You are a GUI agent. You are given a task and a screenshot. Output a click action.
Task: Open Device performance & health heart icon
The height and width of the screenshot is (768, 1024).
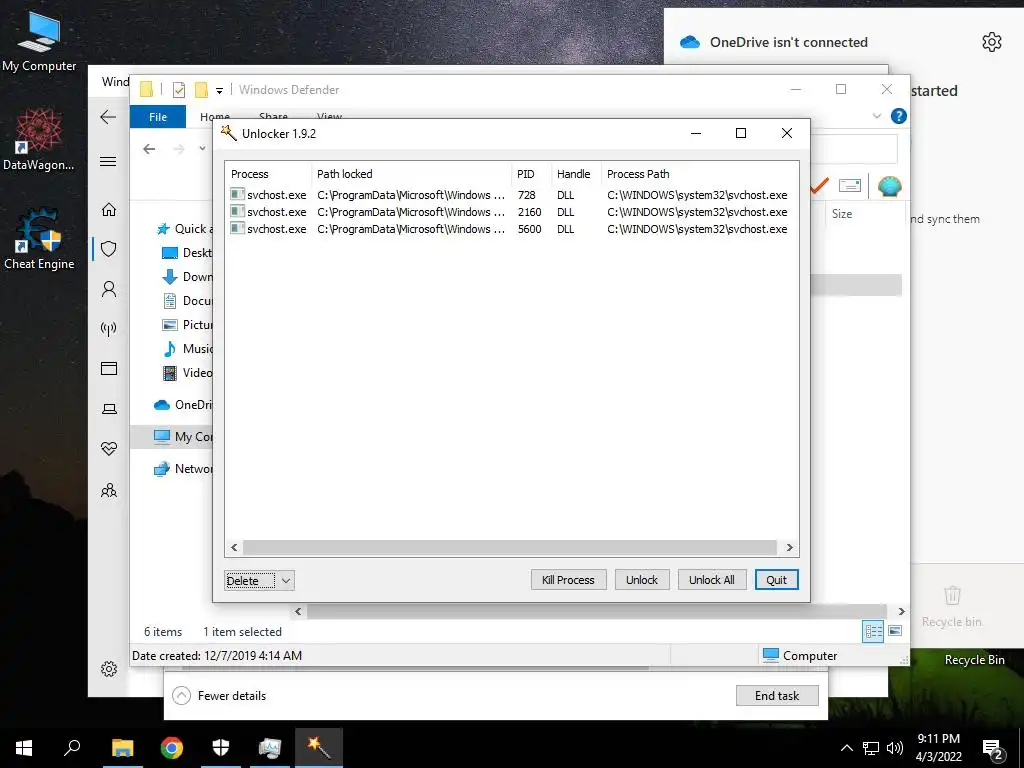point(109,449)
